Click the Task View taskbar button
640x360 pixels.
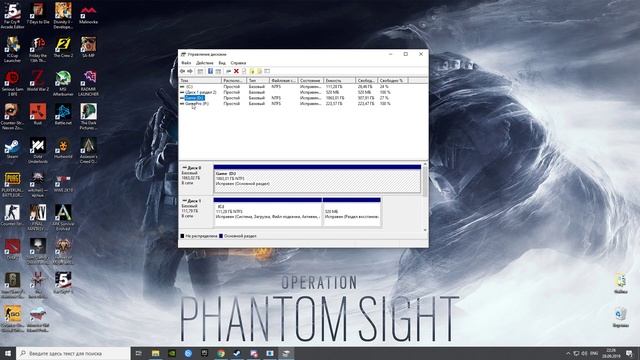click(x=138, y=353)
